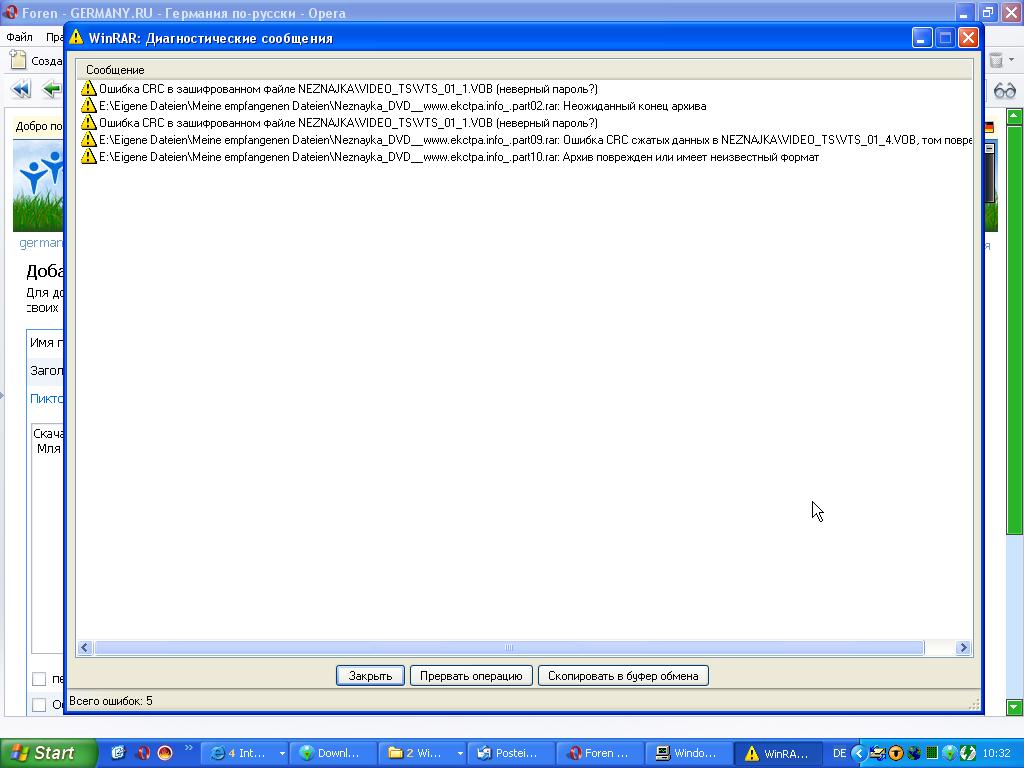Click the Opera page's green scroll-up arrow
This screenshot has width=1024, height=768.
pos(1014,117)
